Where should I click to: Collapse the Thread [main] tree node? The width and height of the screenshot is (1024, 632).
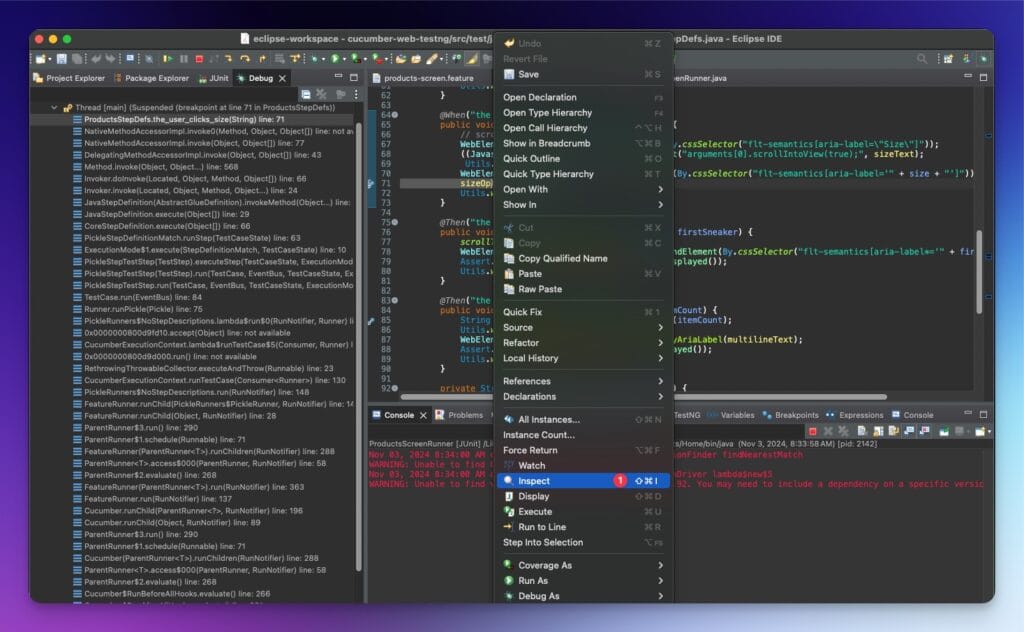pos(54,107)
